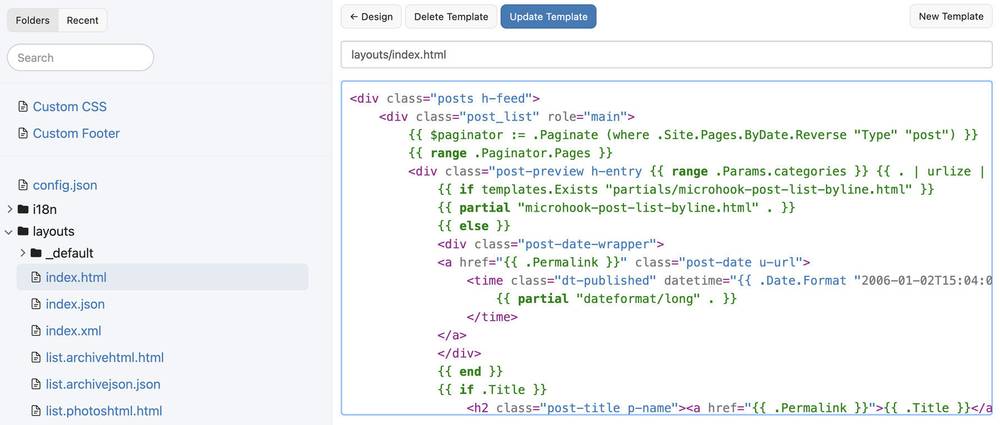1000x425 pixels.
Task: Click the {{ end }} code line
Action: [x=470, y=371]
